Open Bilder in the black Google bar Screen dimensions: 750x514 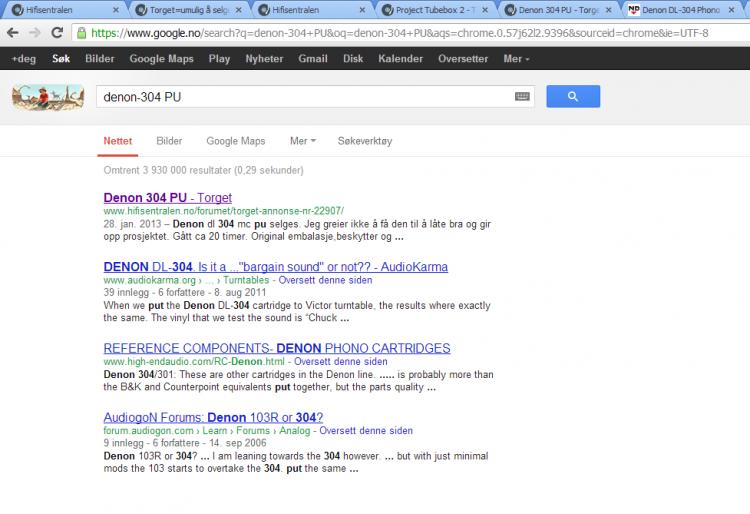click(99, 59)
